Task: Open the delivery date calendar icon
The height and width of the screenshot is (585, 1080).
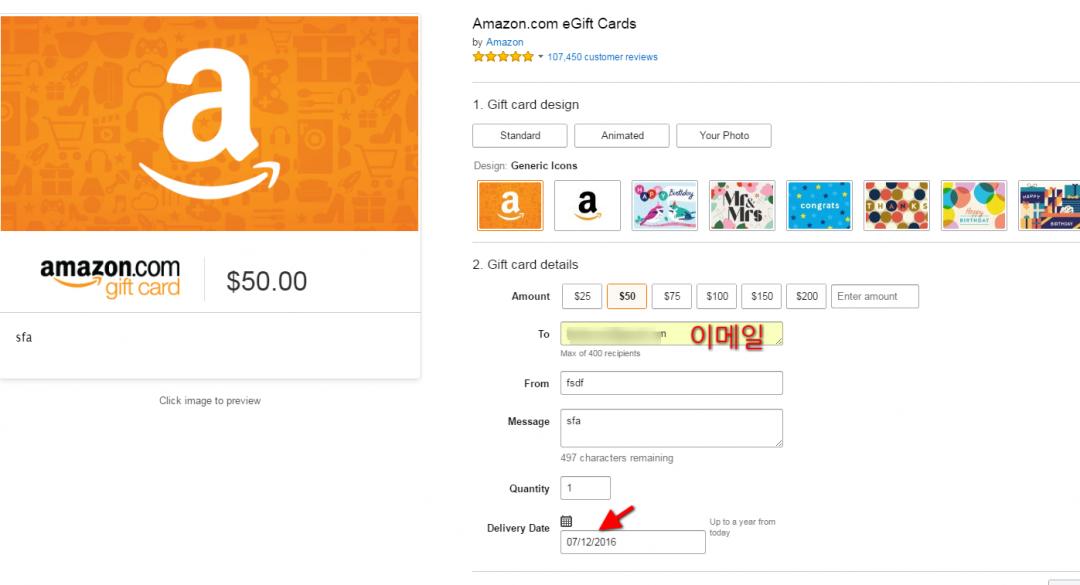Action: pos(566,521)
